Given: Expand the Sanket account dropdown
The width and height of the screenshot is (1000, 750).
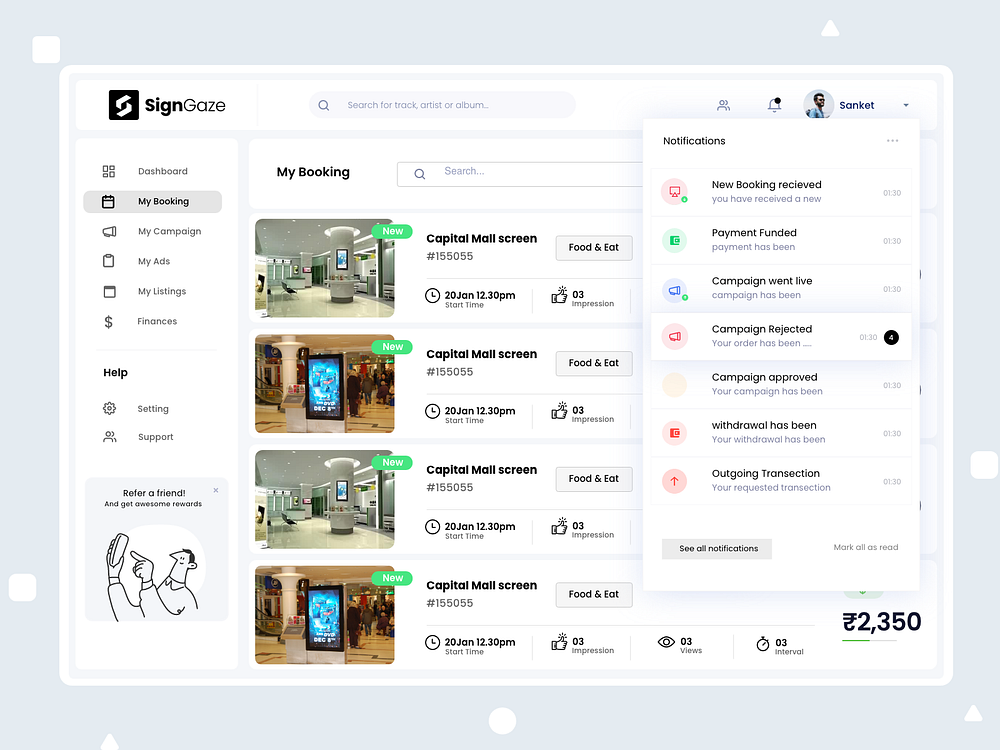Looking at the screenshot, I should 906,104.
